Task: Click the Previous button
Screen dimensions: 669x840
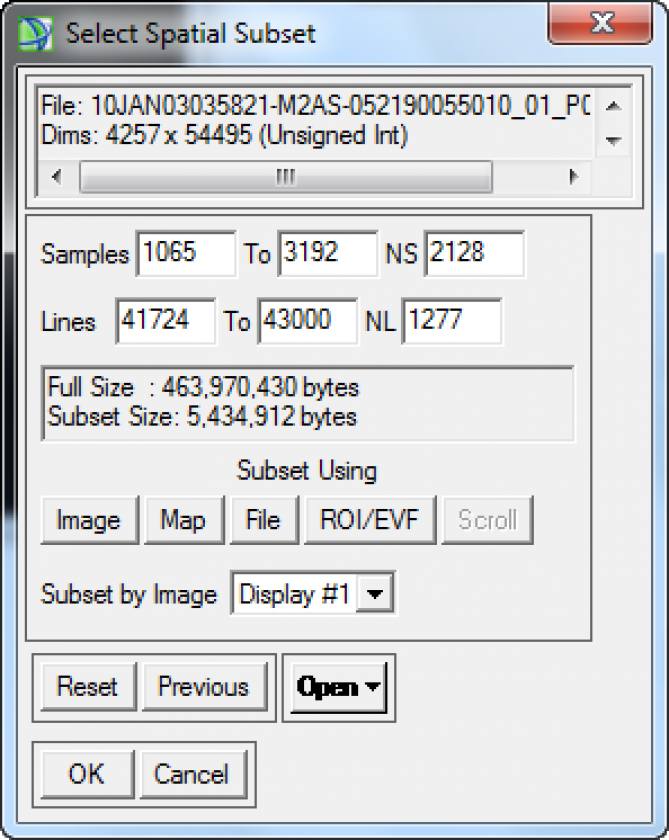Action: [x=204, y=686]
